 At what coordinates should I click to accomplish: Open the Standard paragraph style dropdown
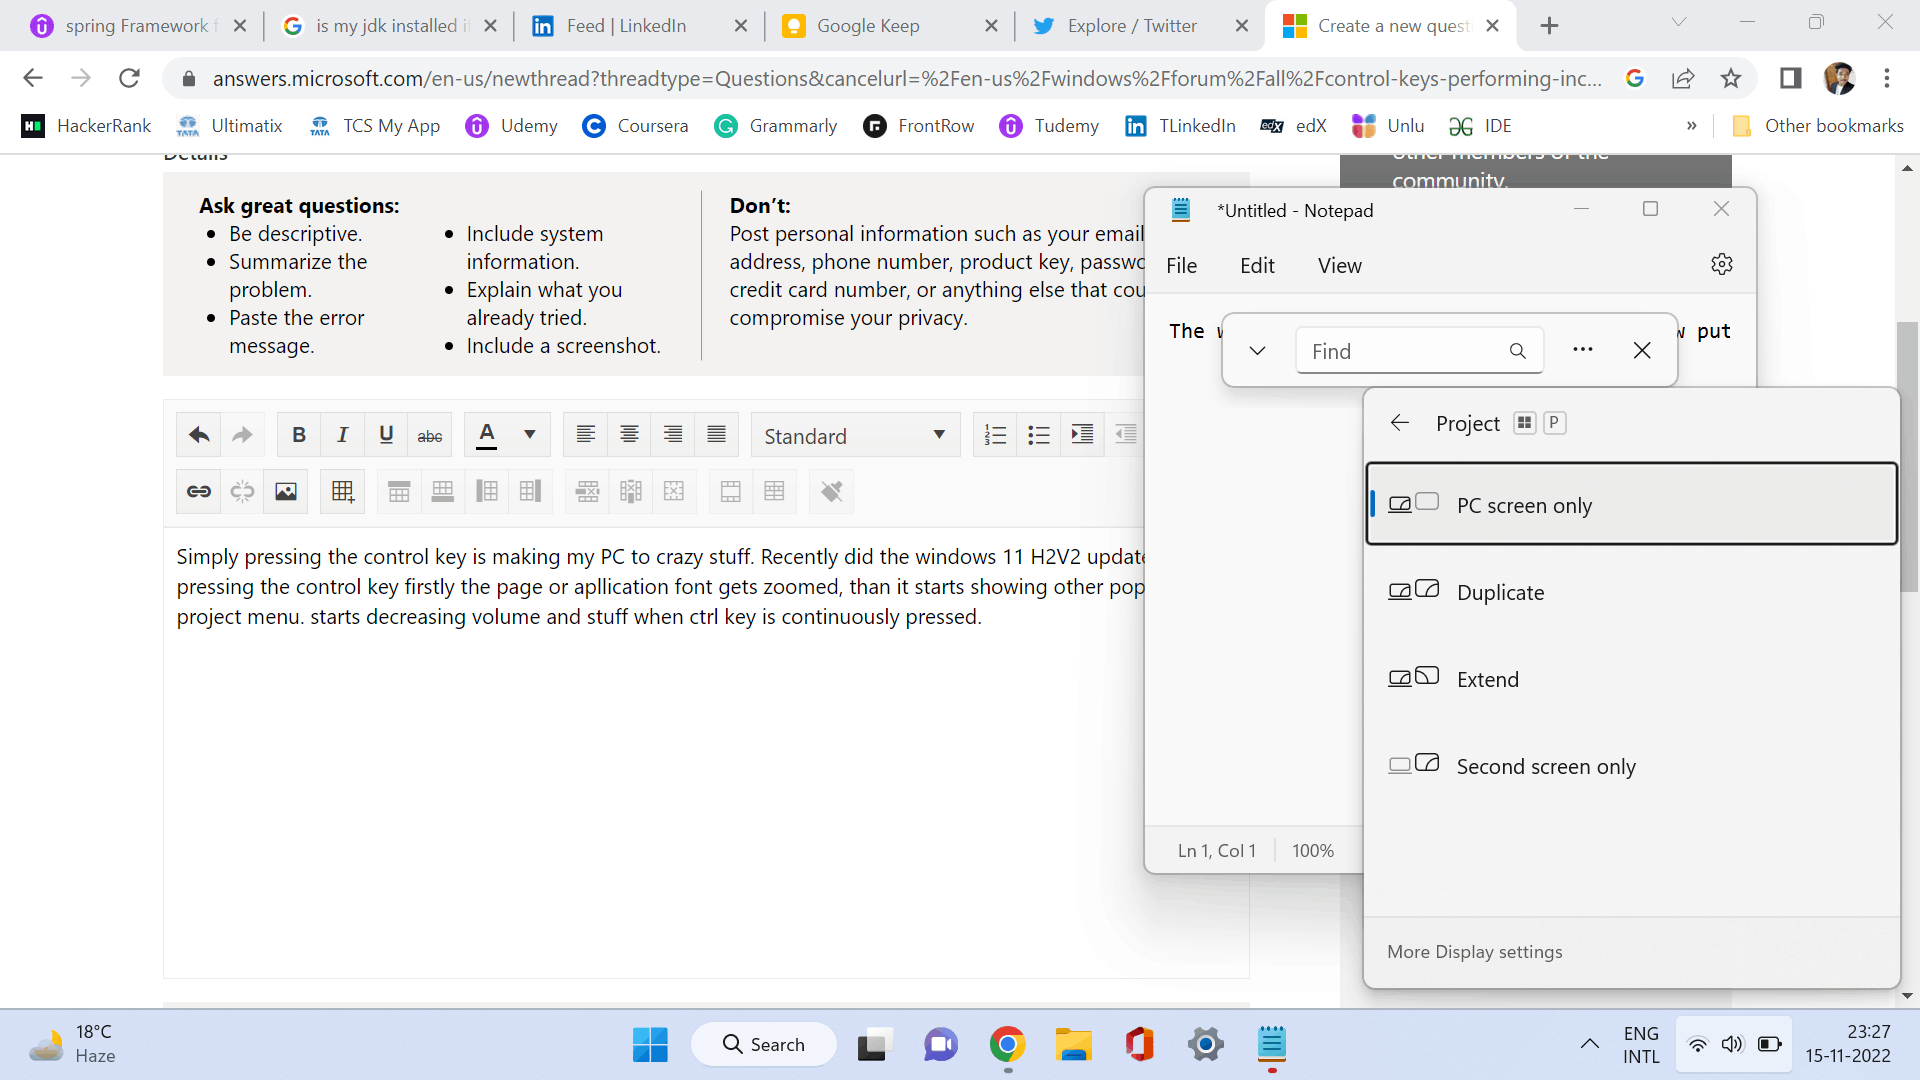pyautogui.click(x=854, y=435)
